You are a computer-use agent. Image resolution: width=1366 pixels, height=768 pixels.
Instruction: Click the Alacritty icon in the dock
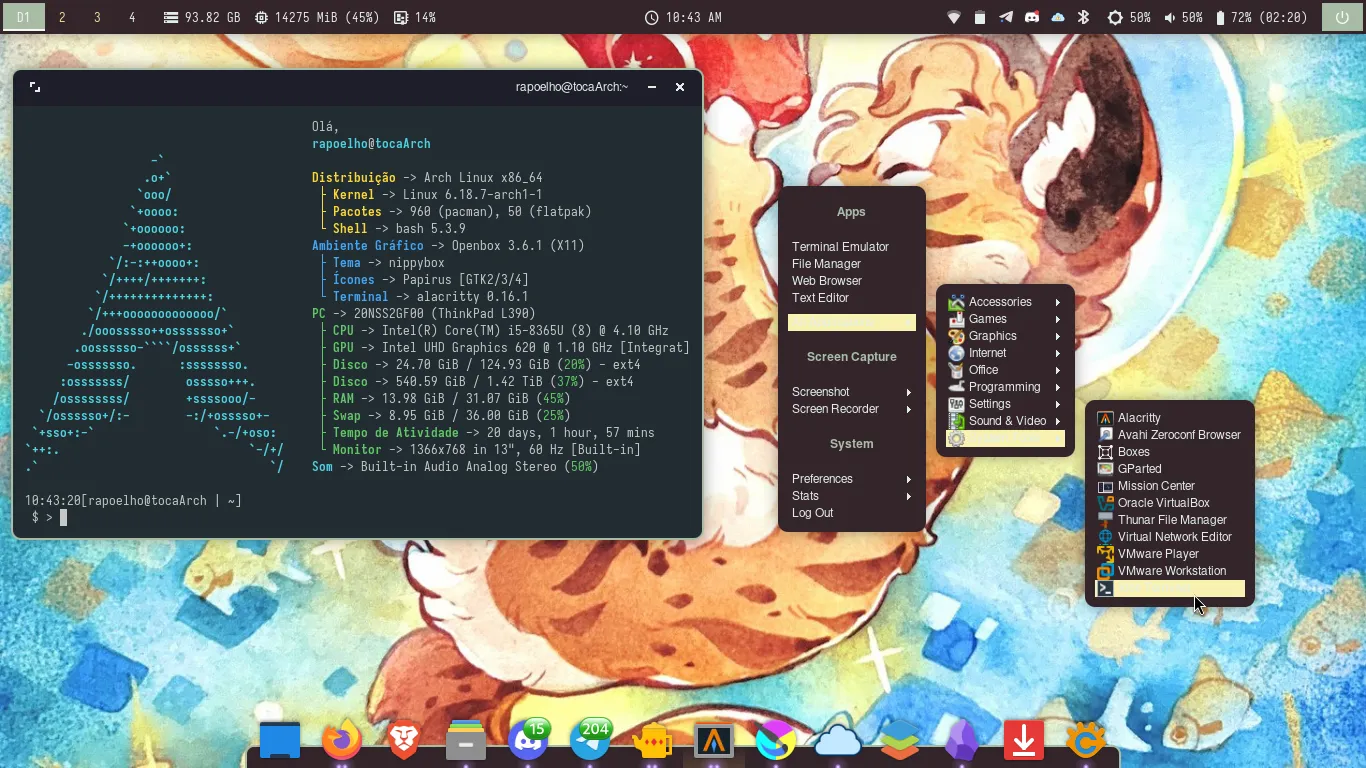click(x=714, y=741)
